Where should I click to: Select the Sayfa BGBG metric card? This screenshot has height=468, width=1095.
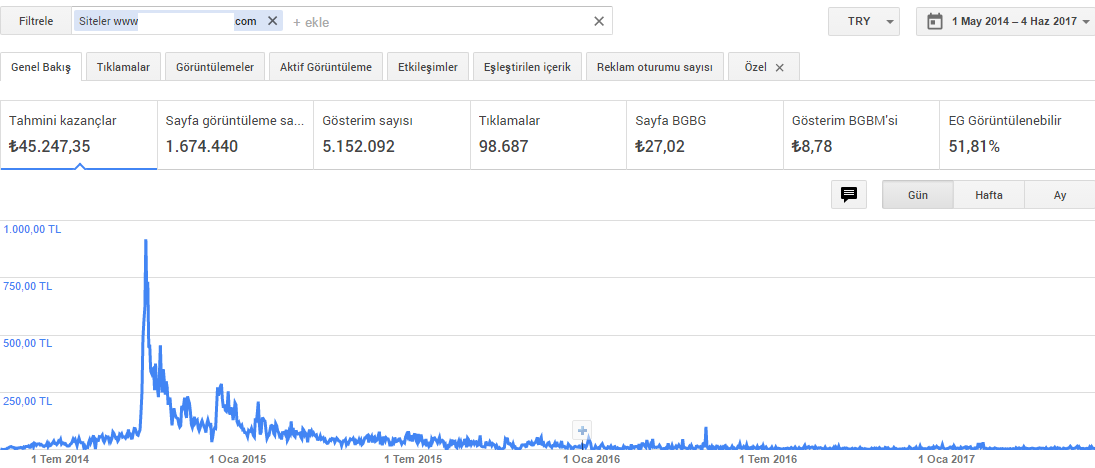(705, 134)
